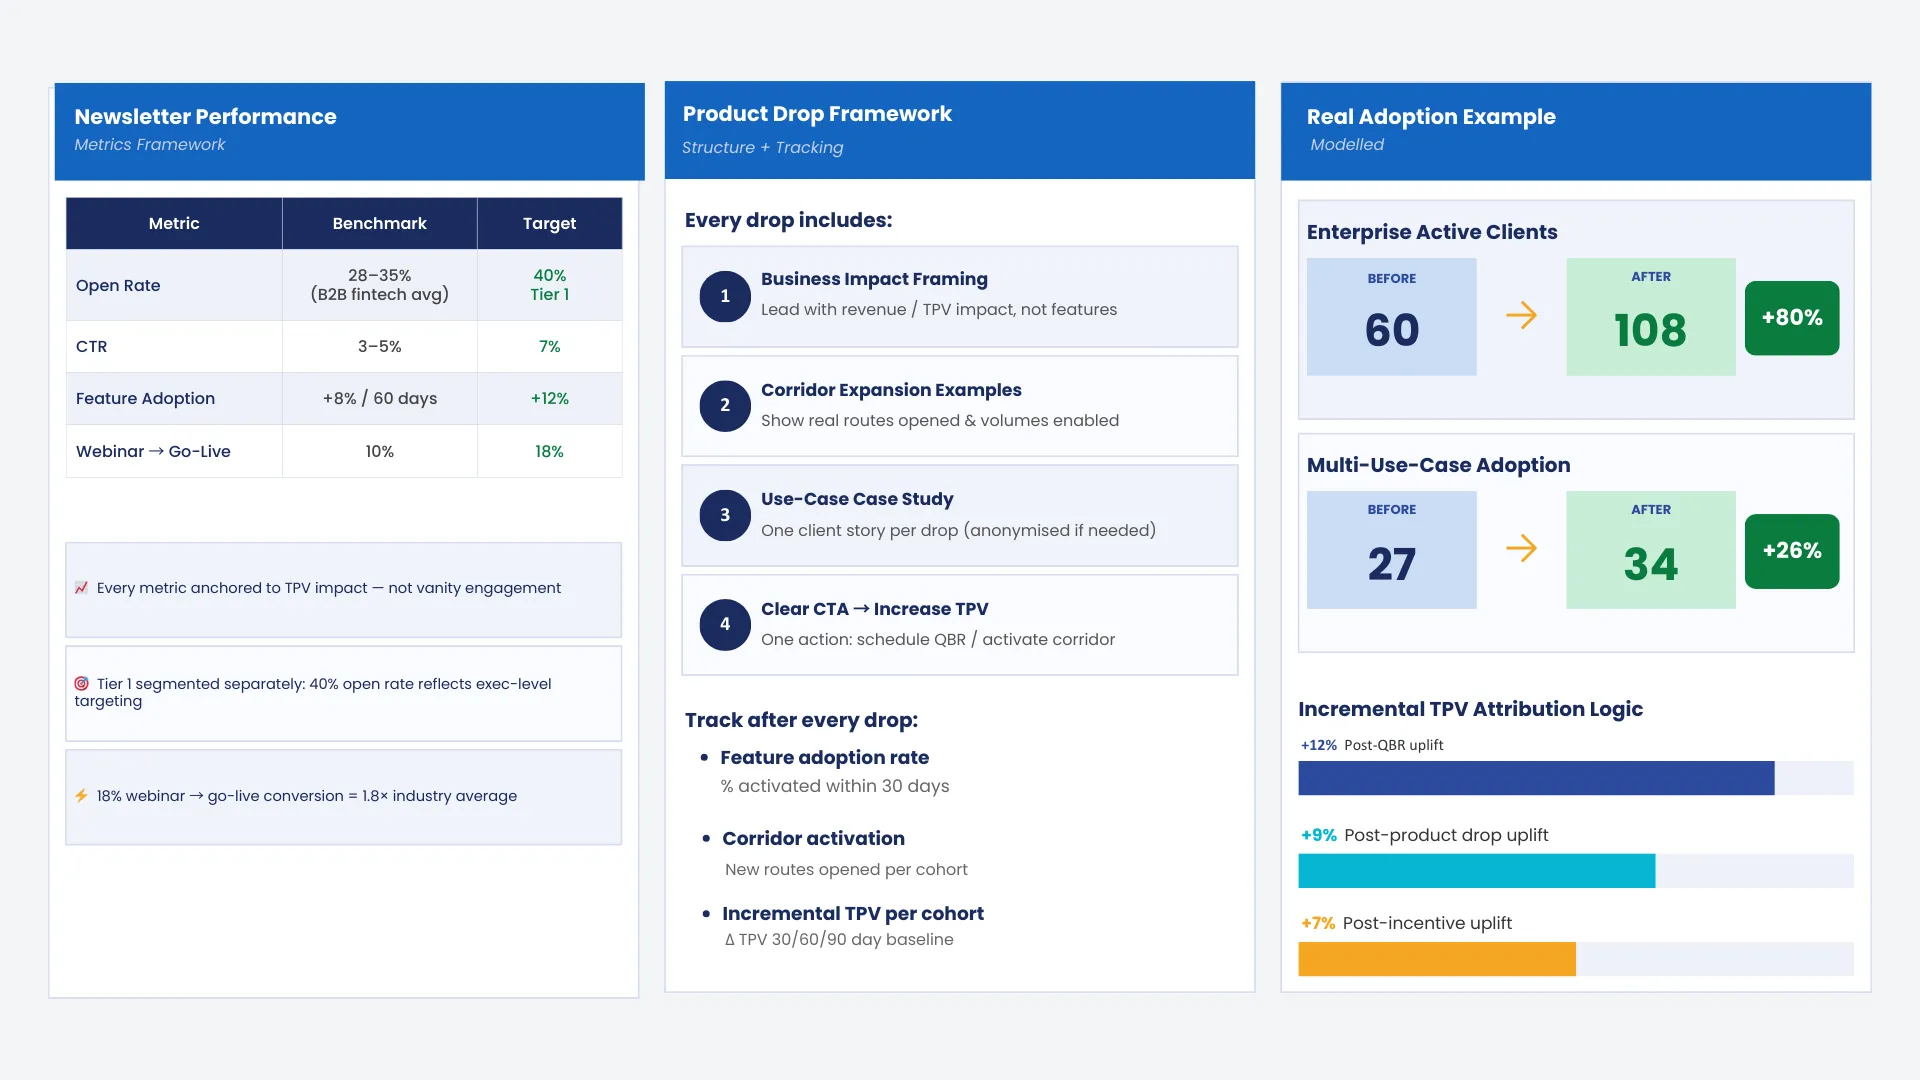Click the Post-product drop uplift teal bar
1920x1080 pixels.
(1476, 871)
